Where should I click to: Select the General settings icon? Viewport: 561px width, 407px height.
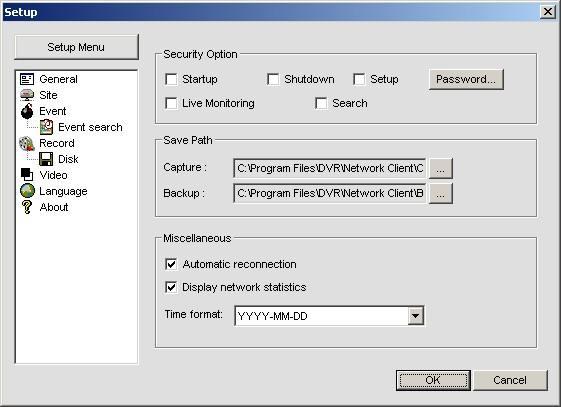point(27,79)
